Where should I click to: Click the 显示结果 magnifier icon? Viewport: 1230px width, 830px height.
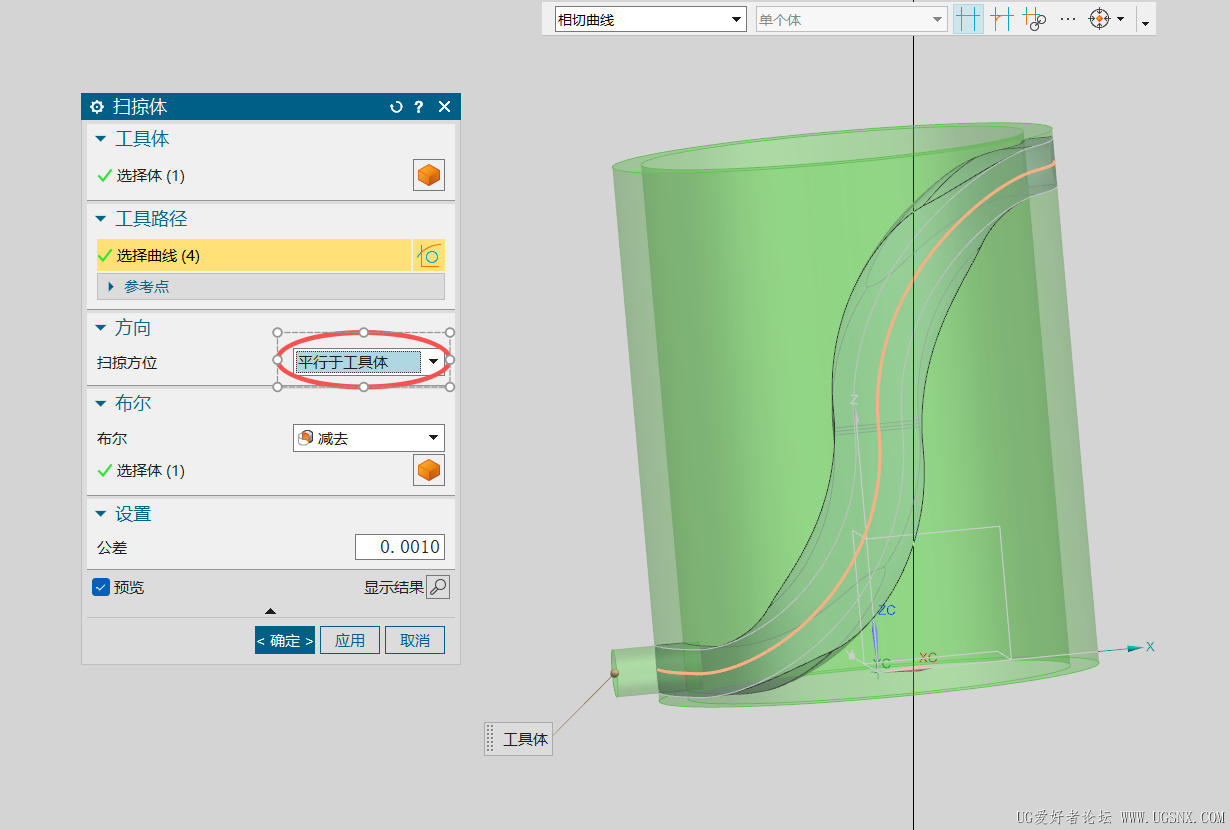pyautogui.click(x=438, y=587)
